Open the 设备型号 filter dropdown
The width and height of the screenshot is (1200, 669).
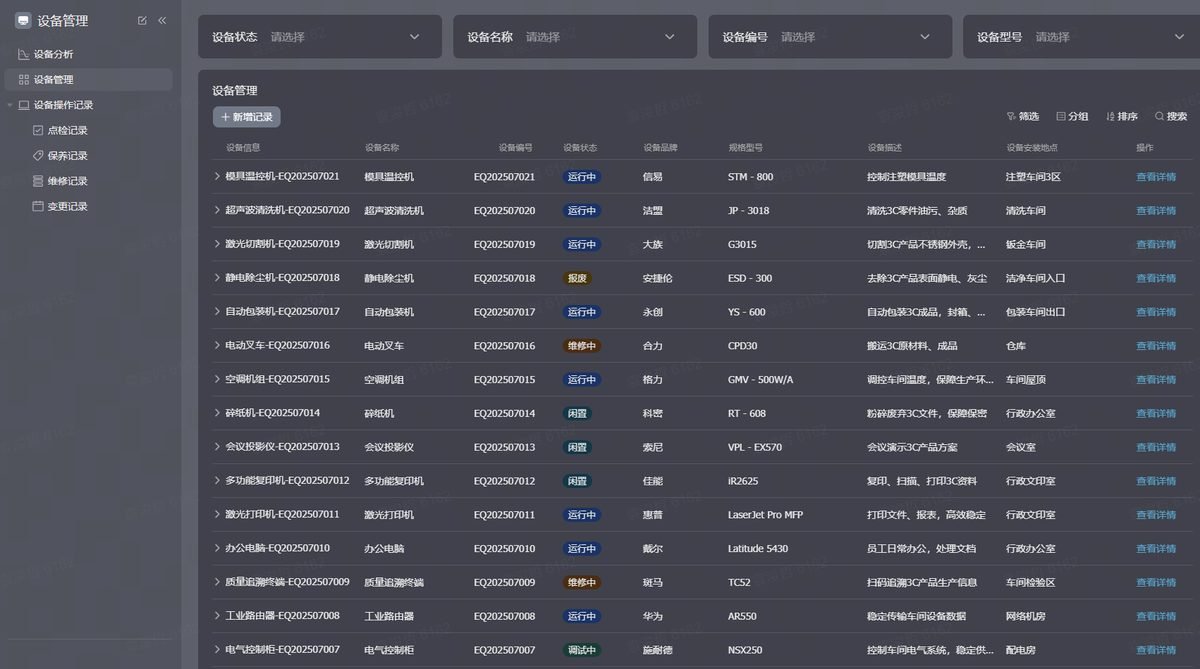tap(1082, 37)
